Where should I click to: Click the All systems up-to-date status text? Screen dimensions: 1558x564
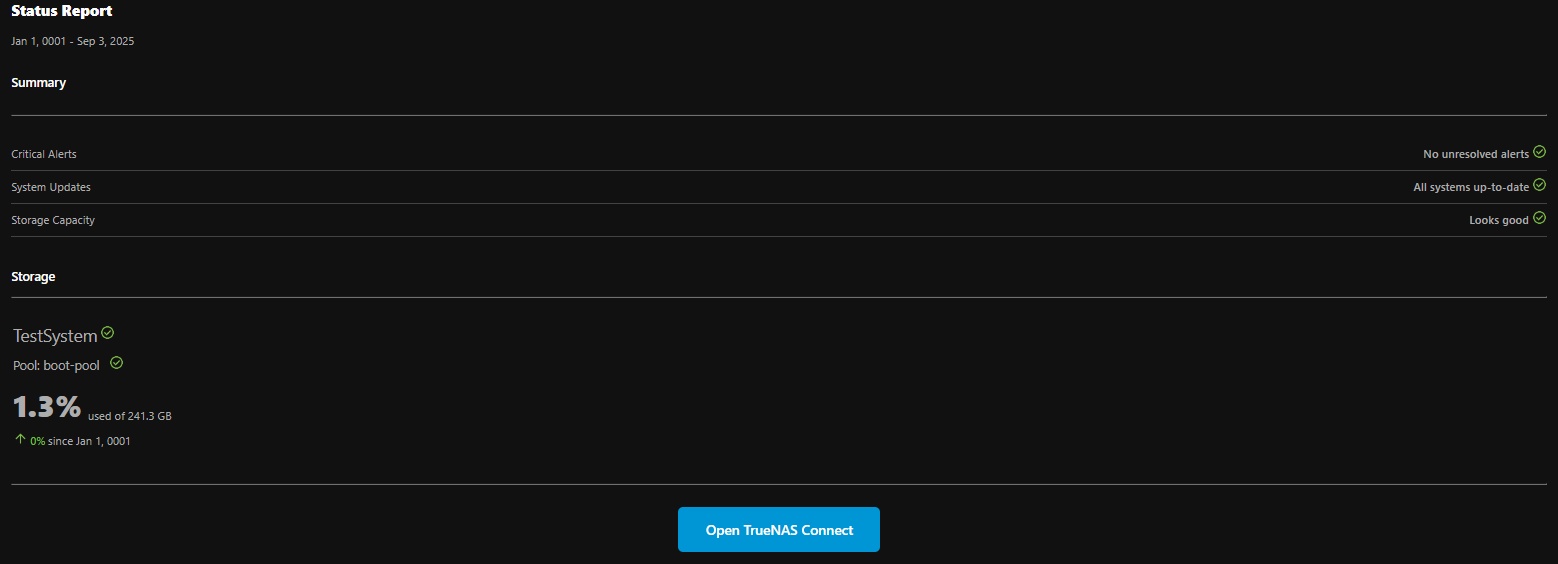(1470, 187)
